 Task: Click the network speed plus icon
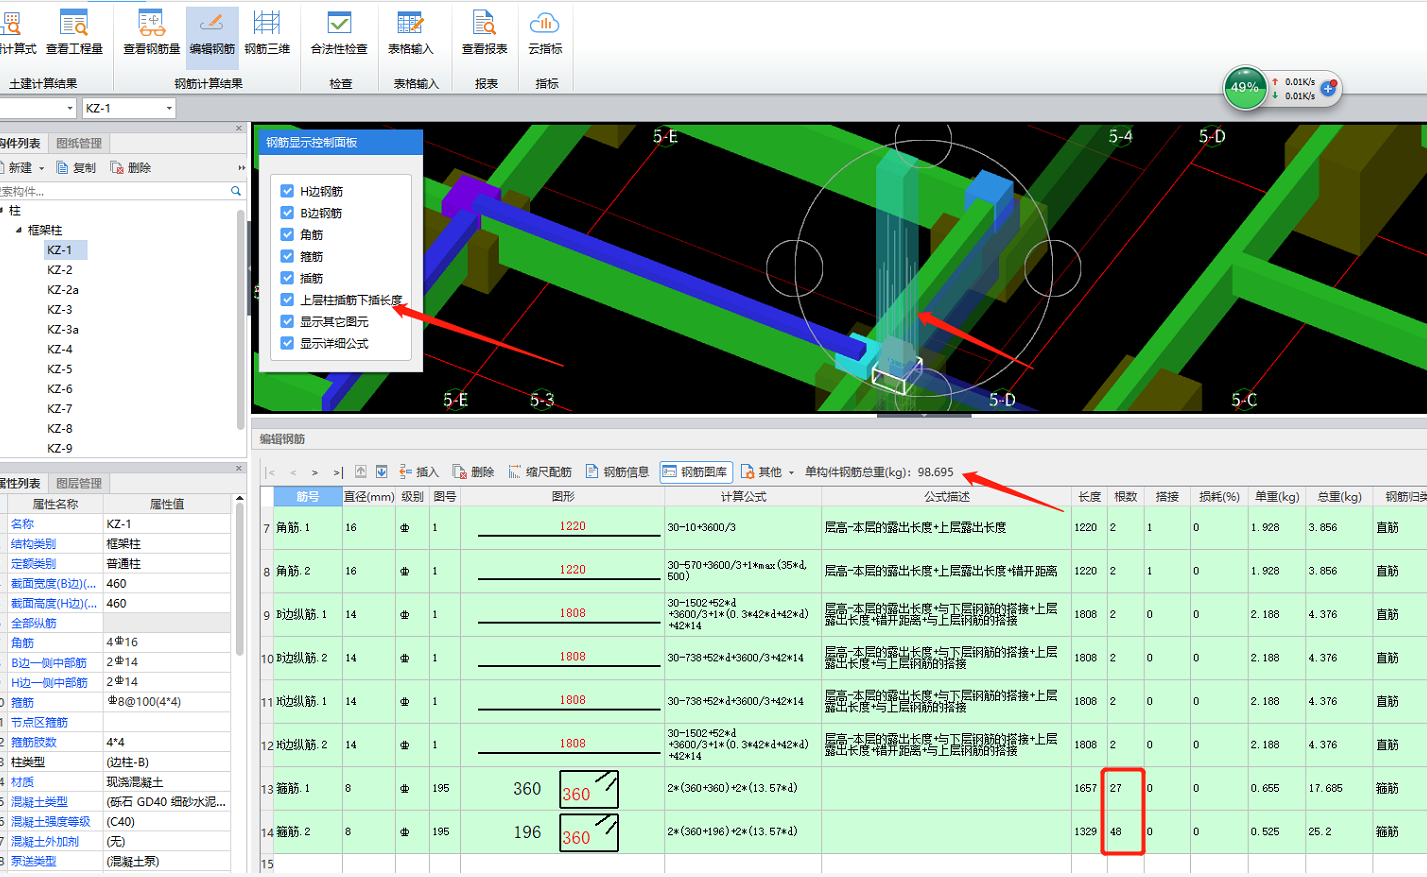(x=1328, y=89)
